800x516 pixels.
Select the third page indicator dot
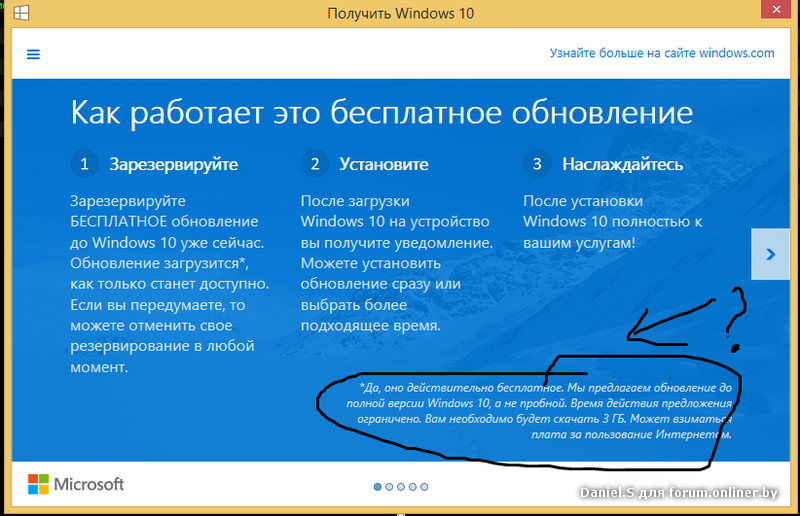pyautogui.click(x=401, y=487)
